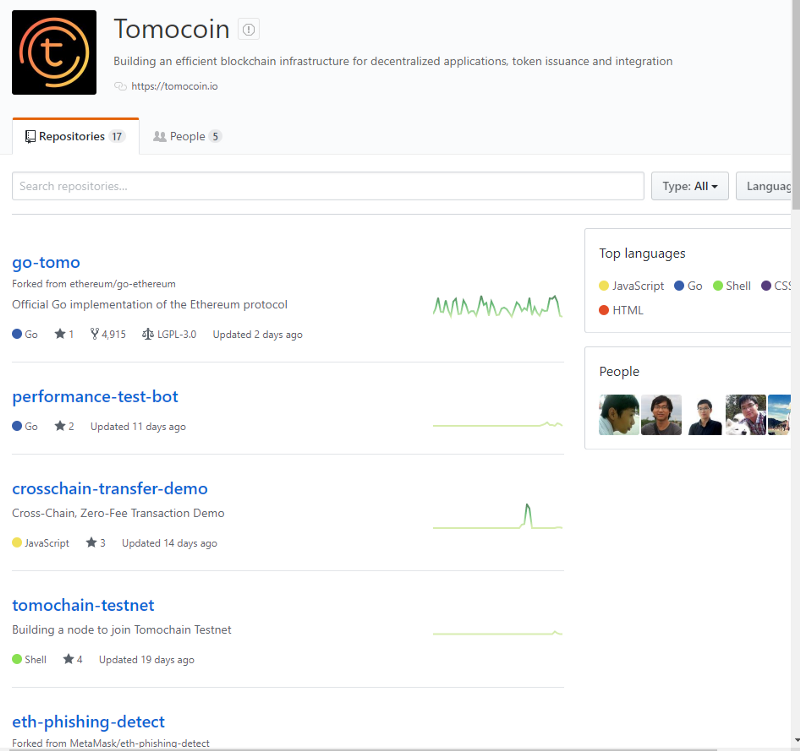
Task: Click the "Updated 2 days ago" text
Action: (x=257, y=335)
